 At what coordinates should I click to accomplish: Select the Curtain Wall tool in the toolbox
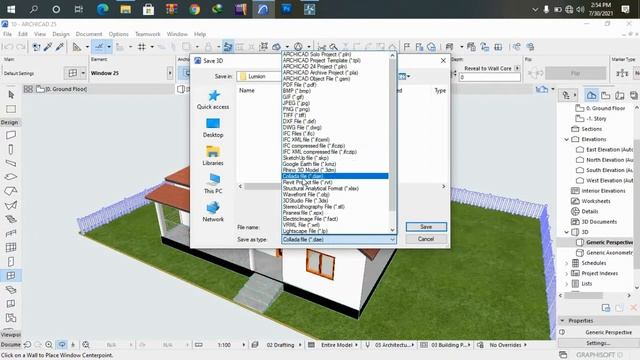(11, 247)
